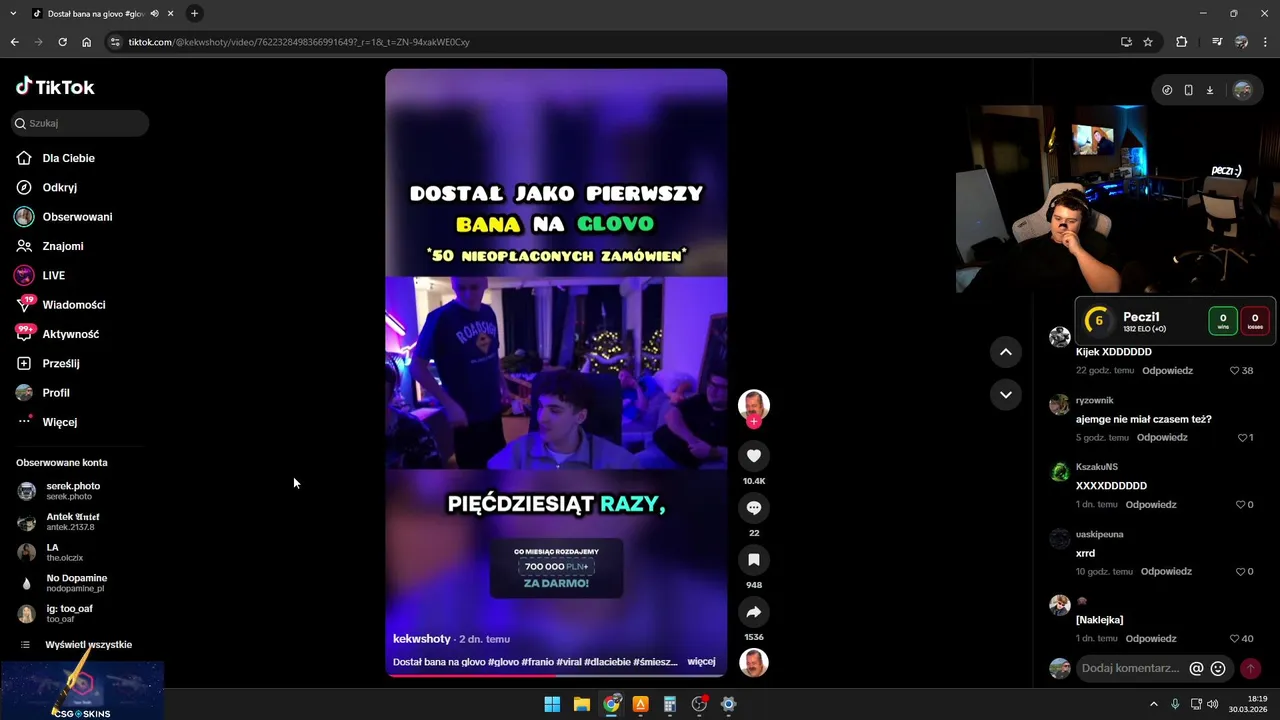Open the spinning sound disc avatar
Viewport: 1280px width, 720px height.
754,663
